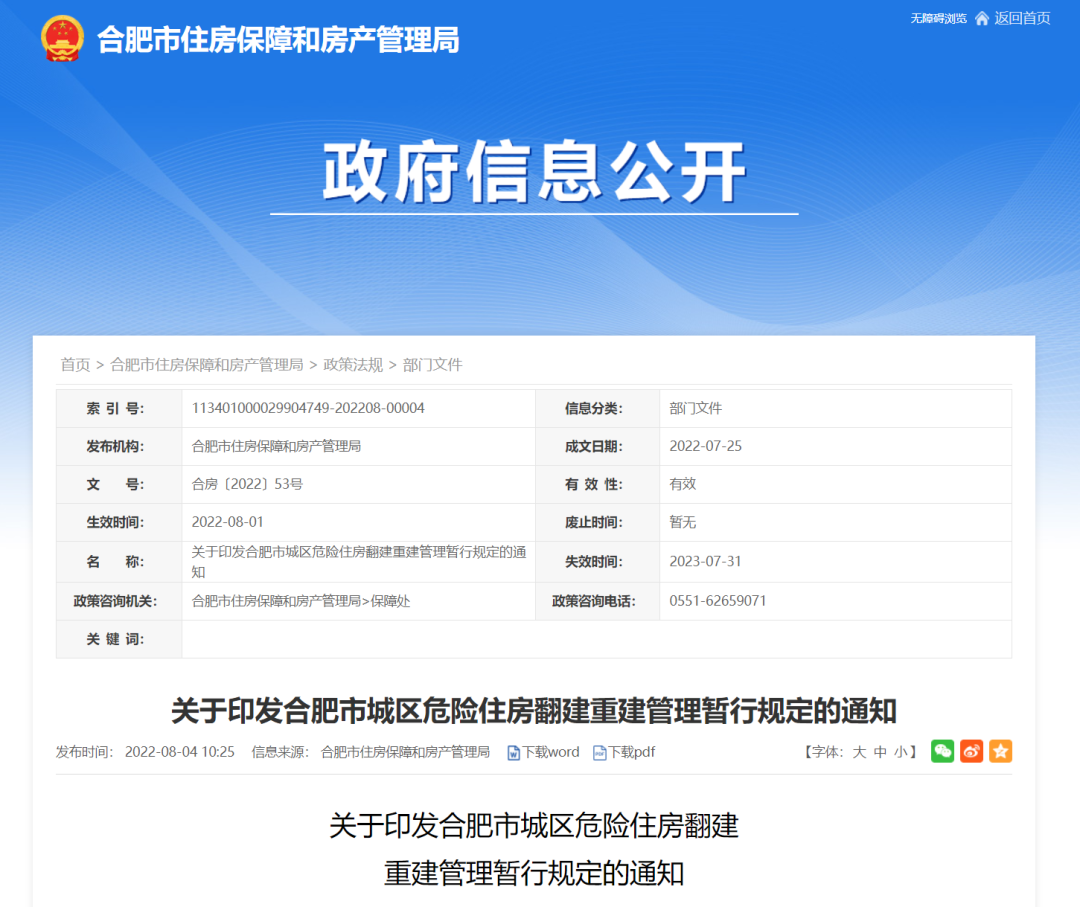Click the publish time 2022-08-04 10:25
Viewport: 1080px width, 907px height.
180,752
